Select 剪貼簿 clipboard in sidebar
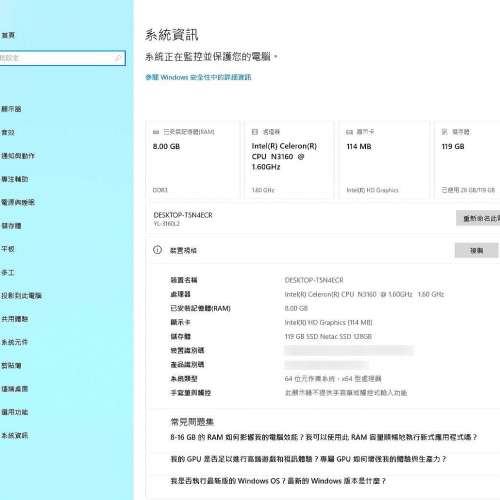This screenshot has height=500, width=500. 11,366
